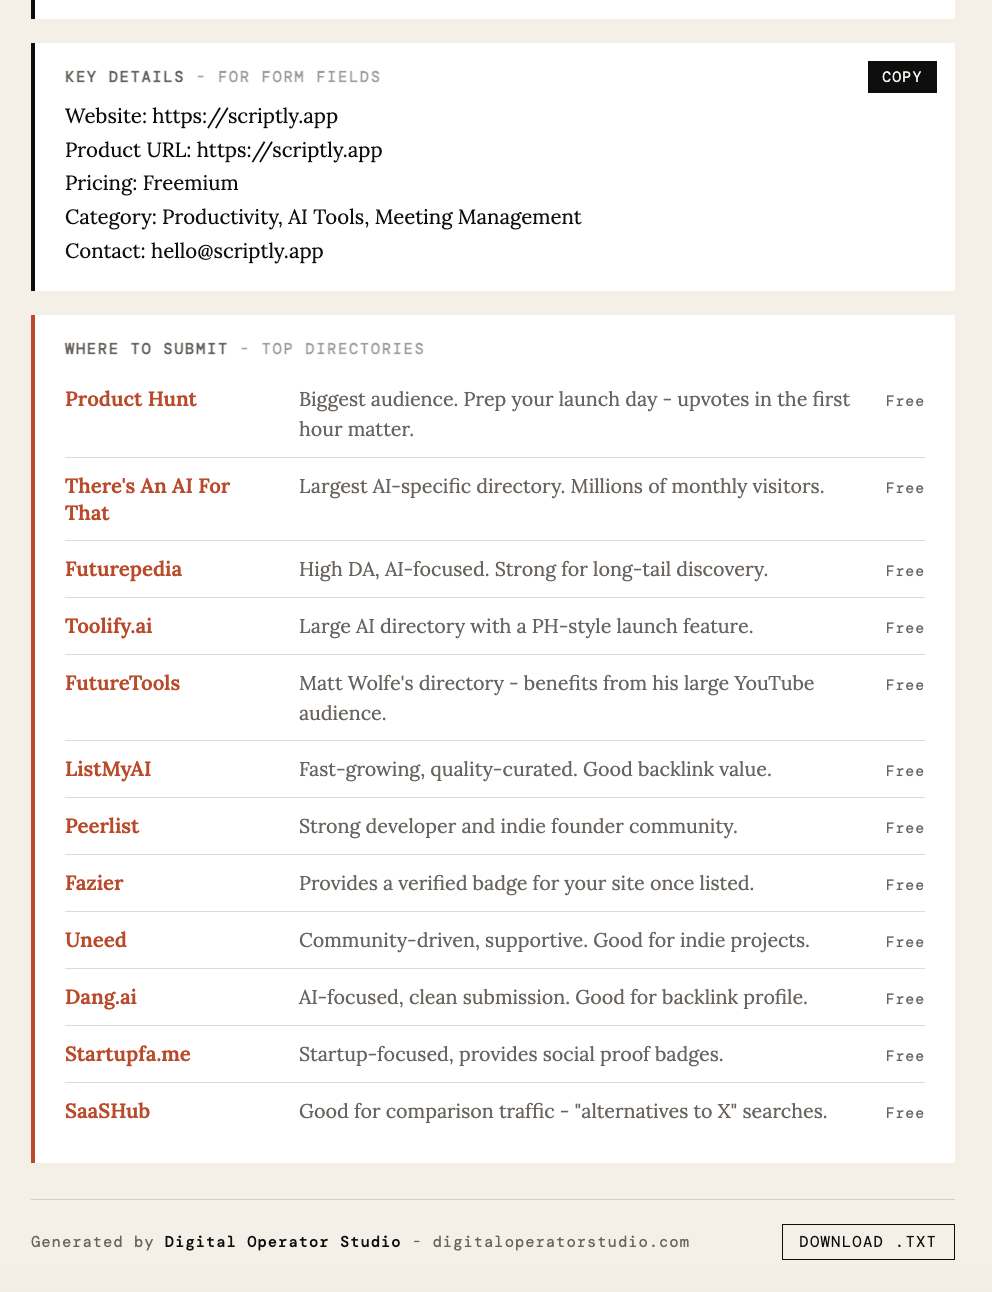992x1292 pixels.
Task: Click the Website https://scriptly.app line
Action: click(201, 116)
